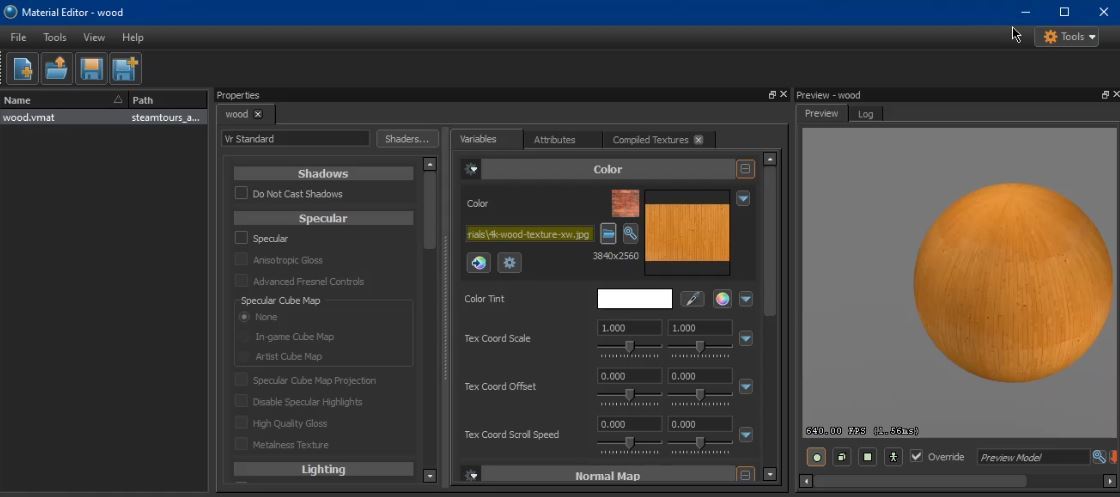Click the Material Editor app icon in title bar
The height and width of the screenshot is (497, 1120).
click(x=11, y=12)
